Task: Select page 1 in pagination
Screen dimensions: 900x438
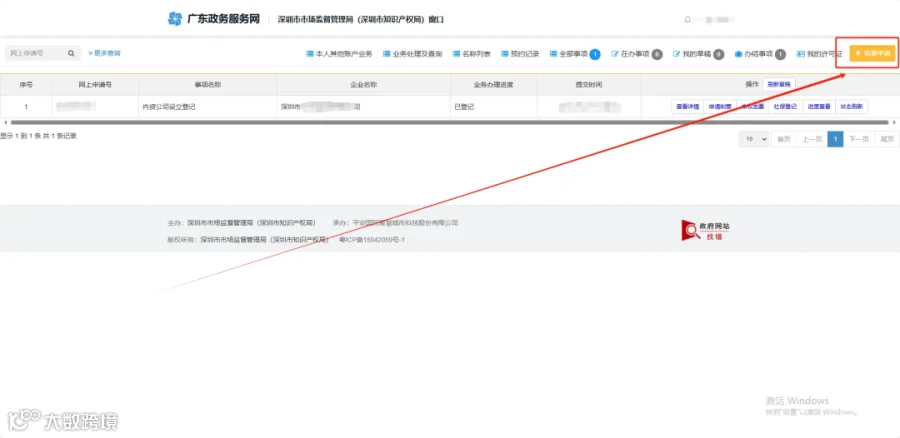Action: pyautogui.click(x=835, y=139)
